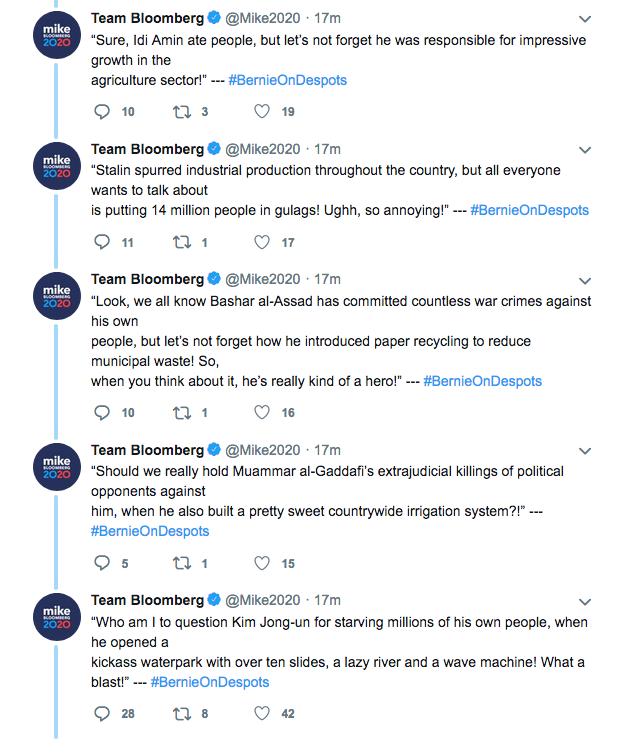
Task: Open dropdown arrow on Kim Jong-un tweet
Action: [585, 600]
